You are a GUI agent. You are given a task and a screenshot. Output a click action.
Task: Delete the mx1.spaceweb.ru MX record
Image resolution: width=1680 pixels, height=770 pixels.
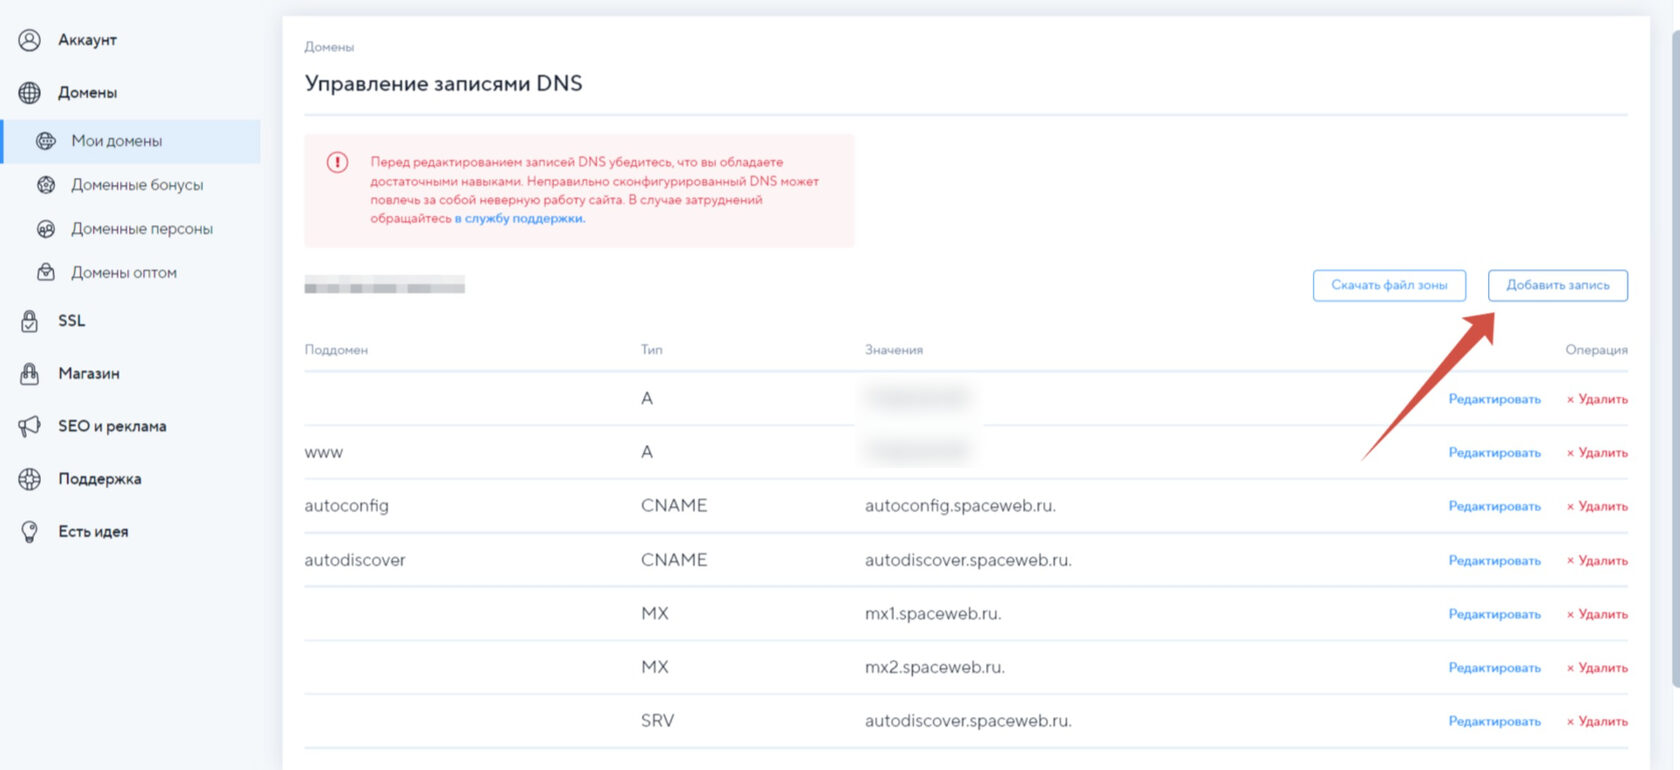click(x=1597, y=614)
